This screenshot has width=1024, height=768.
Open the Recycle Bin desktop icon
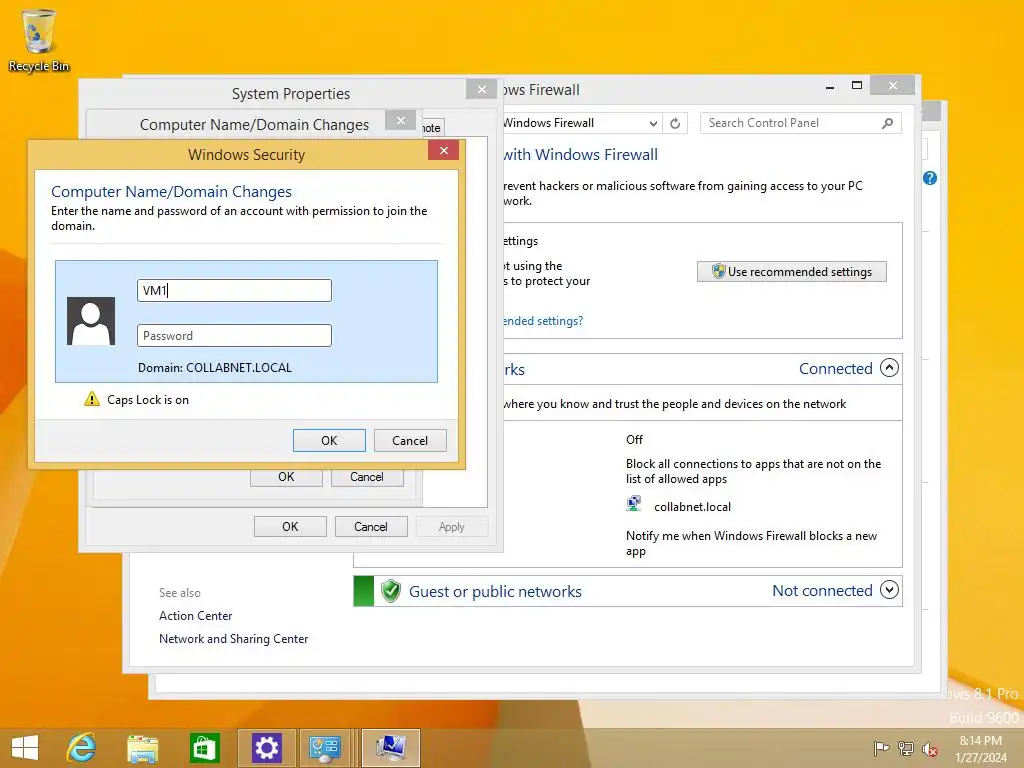pyautogui.click(x=39, y=40)
